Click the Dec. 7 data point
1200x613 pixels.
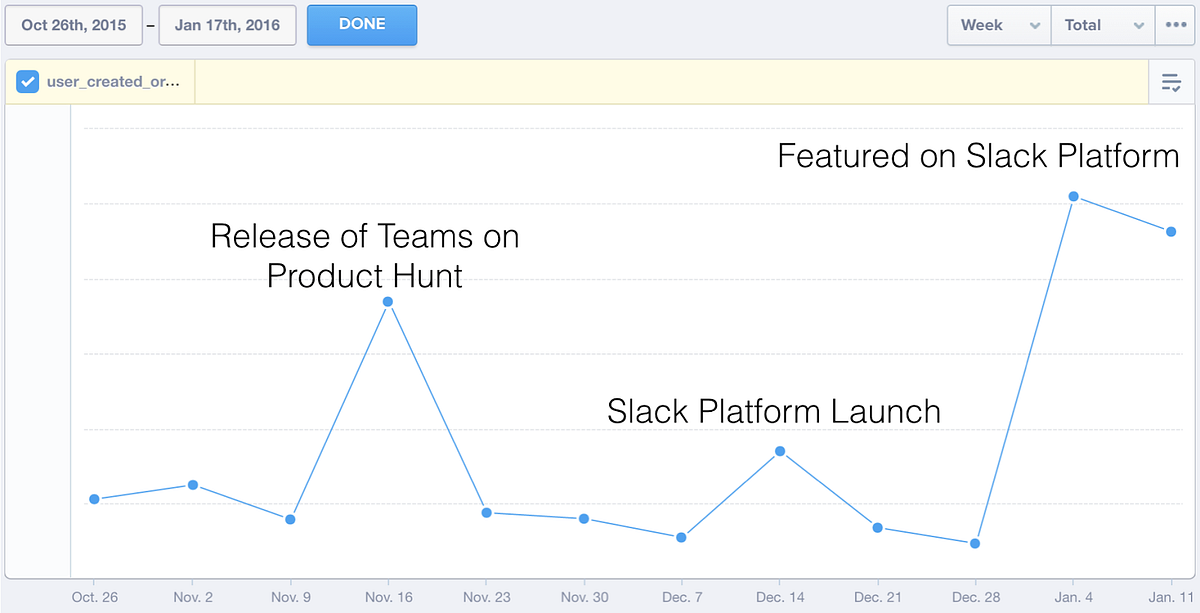click(x=681, y=537)
